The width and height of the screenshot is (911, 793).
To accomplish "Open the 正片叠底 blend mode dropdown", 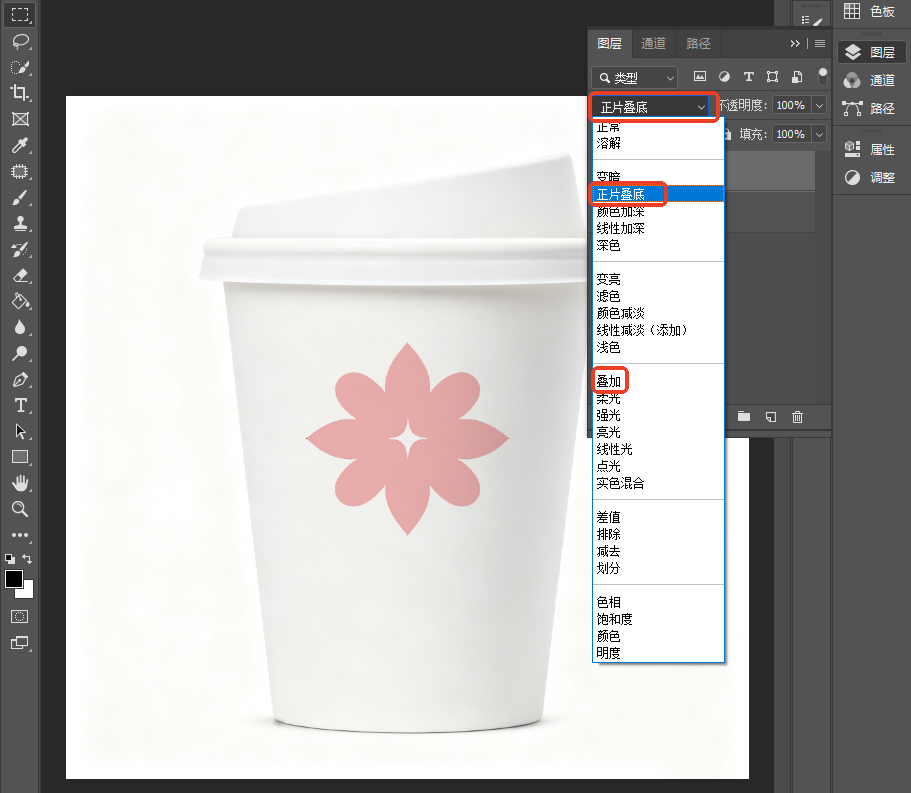I will 653,107.
